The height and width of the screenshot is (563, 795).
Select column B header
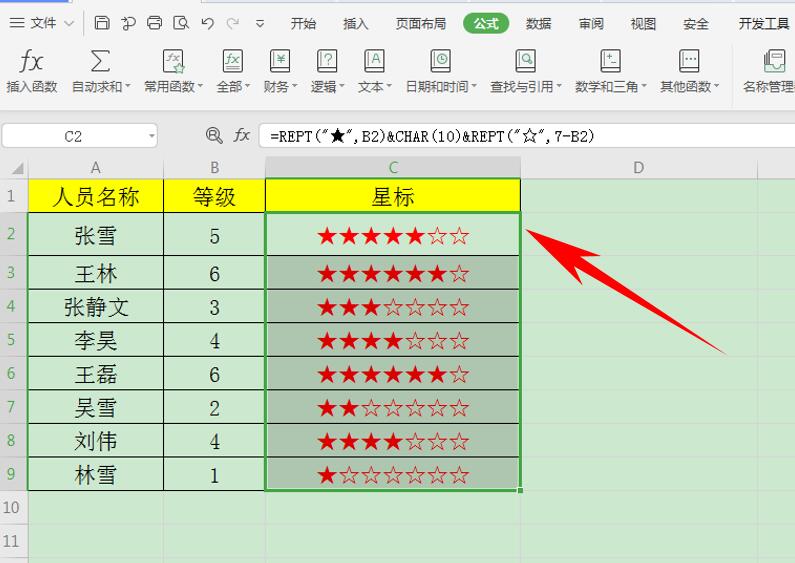[214, 168]
